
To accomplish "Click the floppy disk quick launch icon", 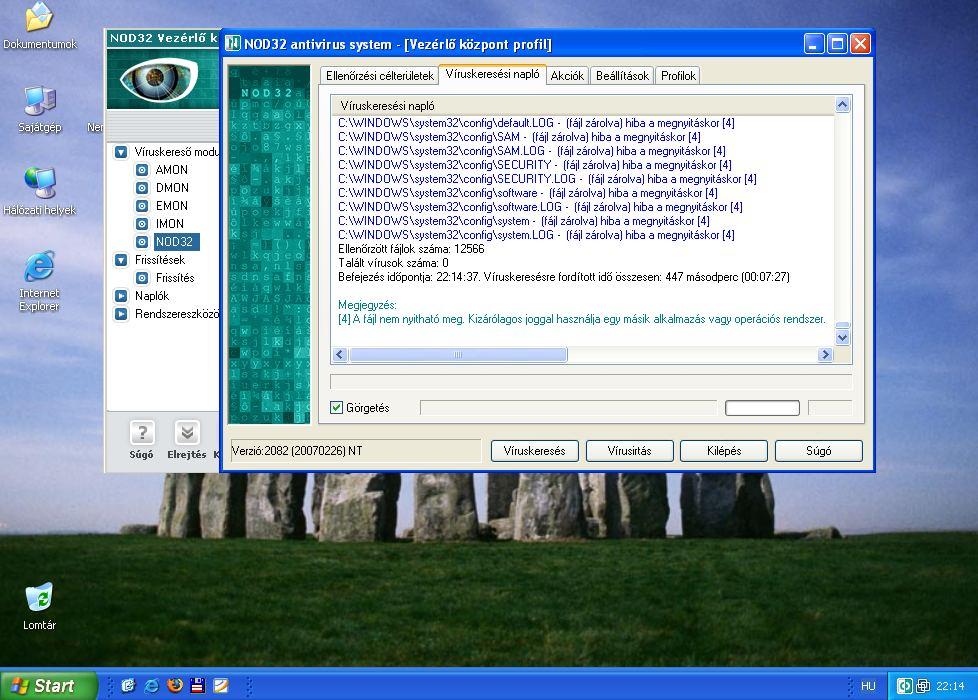I will (x=198, y=686).
